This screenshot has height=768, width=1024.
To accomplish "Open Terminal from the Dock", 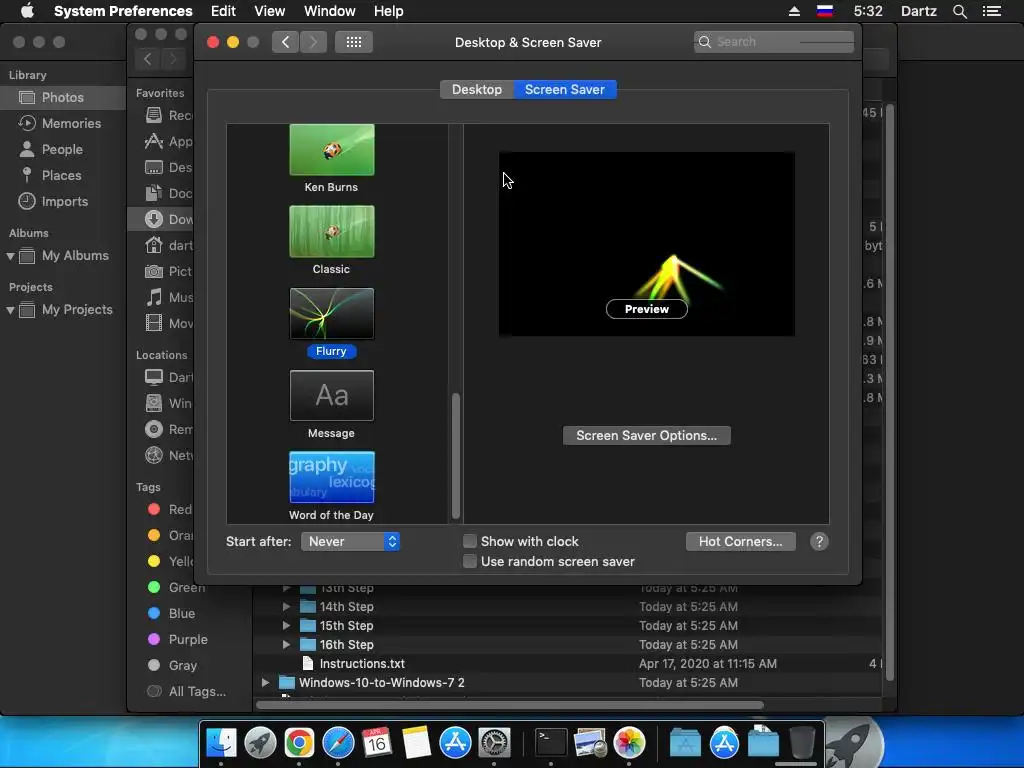I will pyautogui.click(x=551, y=743).
